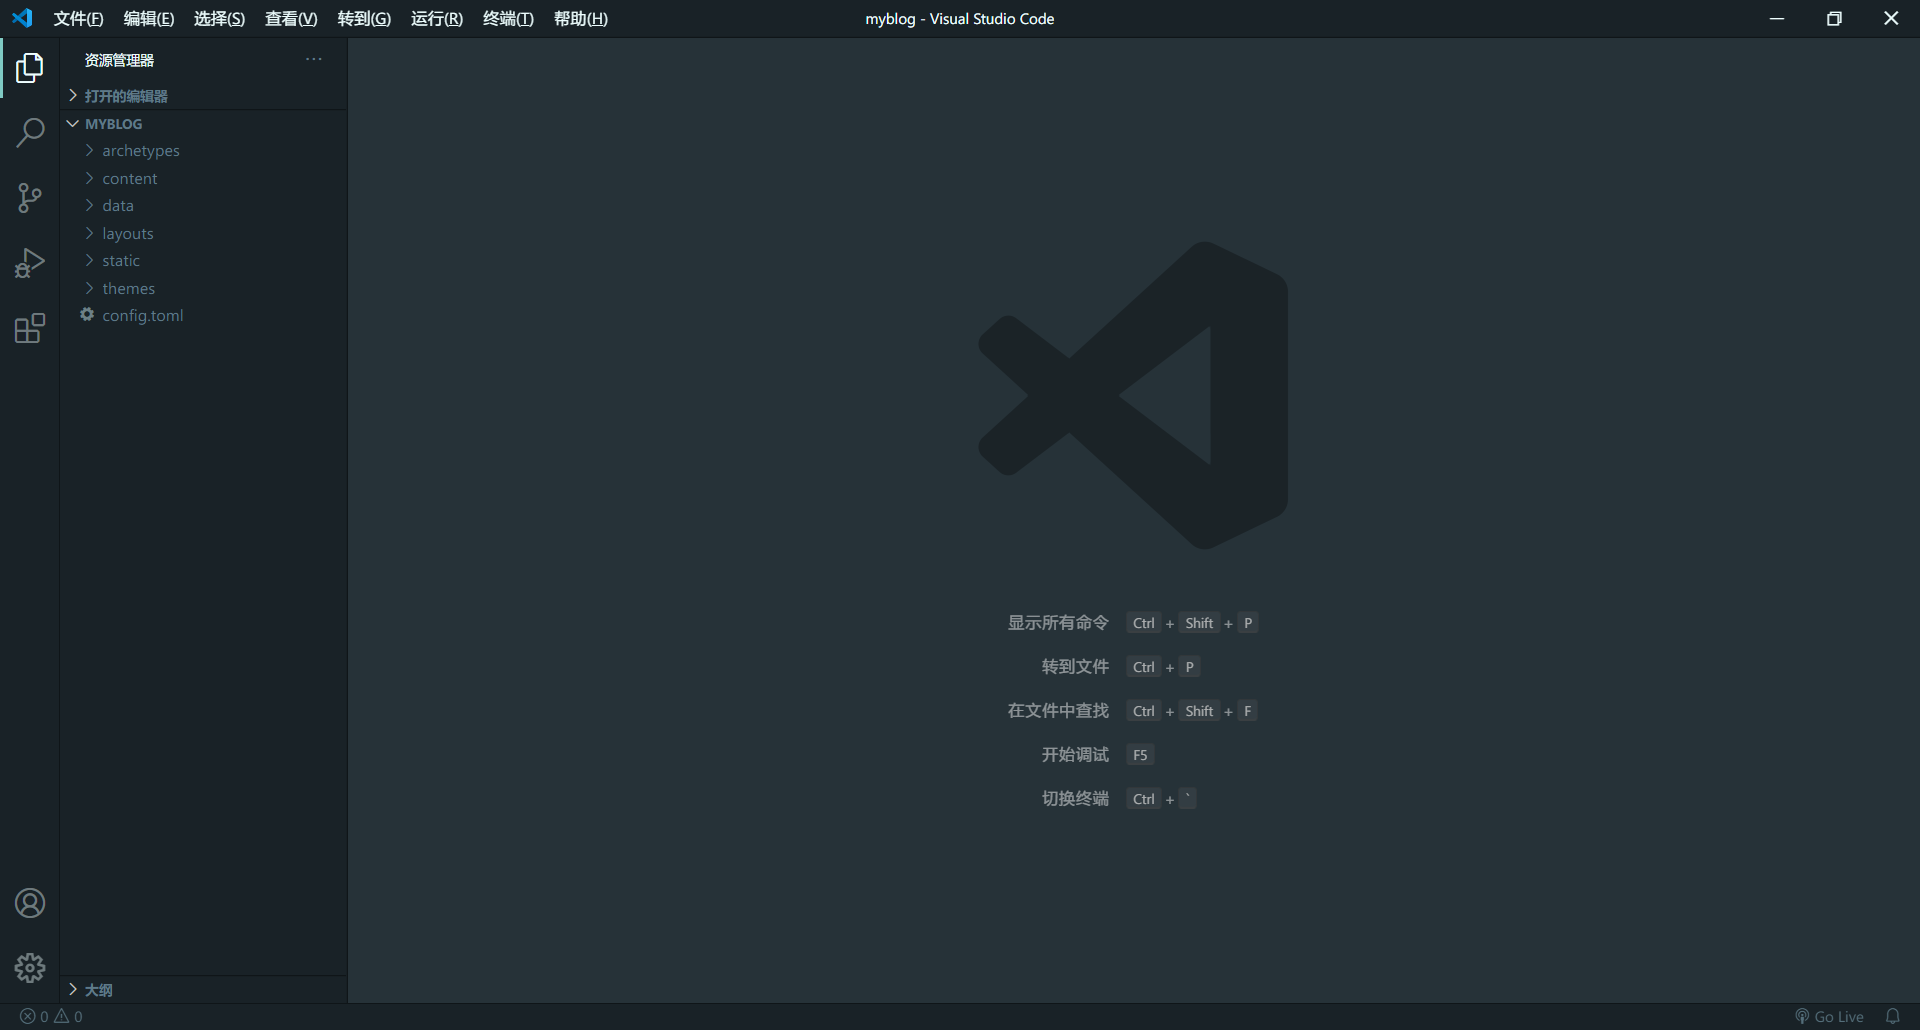Click the VS Code logo in title bar

tap(22, 18)
